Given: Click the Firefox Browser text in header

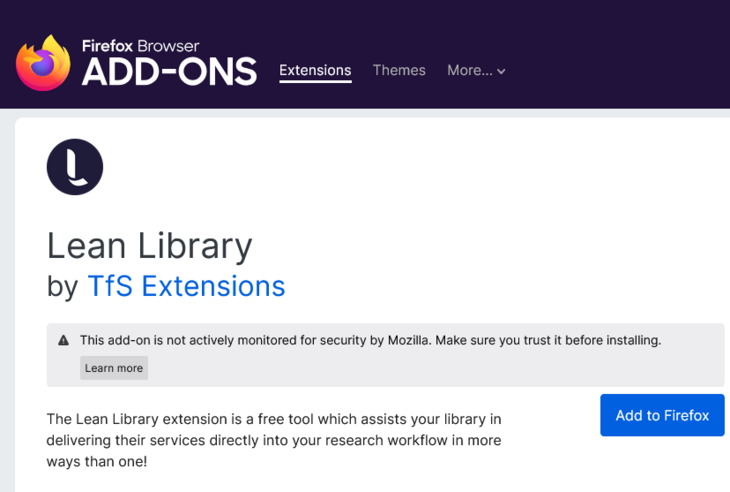Looking at the screenshot, I should 140,46.
